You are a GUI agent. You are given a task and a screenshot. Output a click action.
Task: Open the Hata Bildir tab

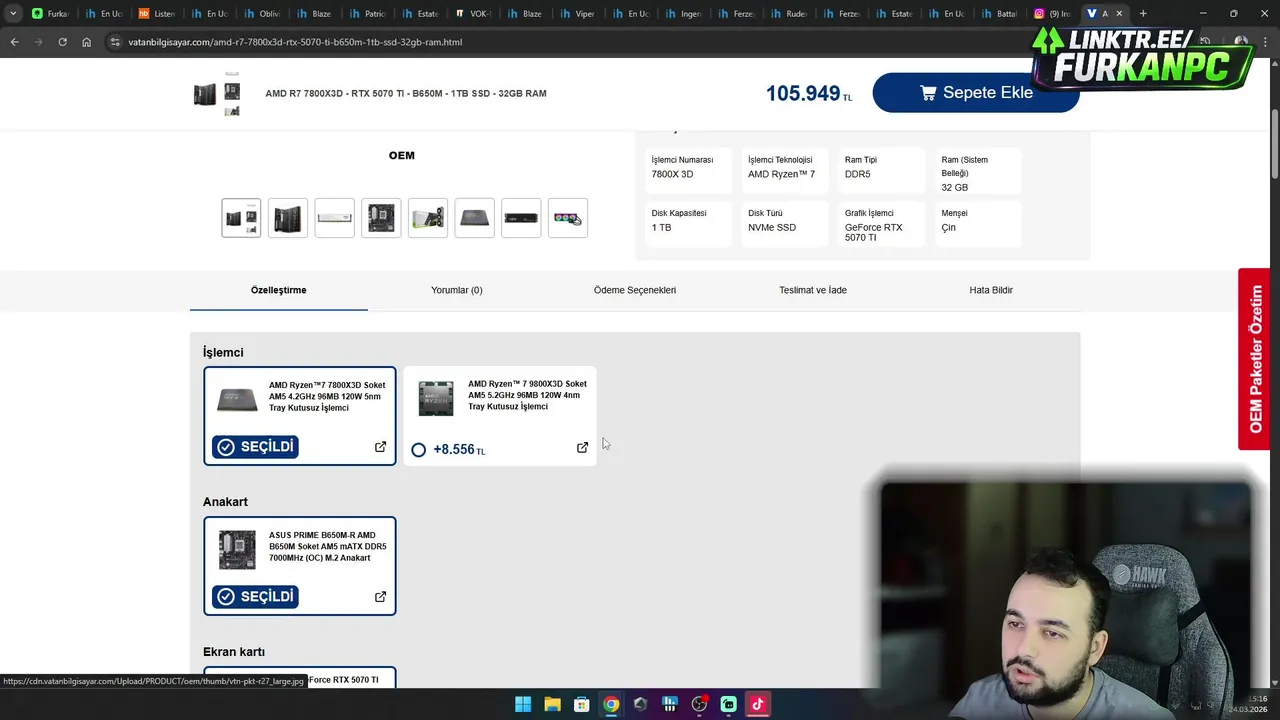(991, 290)
